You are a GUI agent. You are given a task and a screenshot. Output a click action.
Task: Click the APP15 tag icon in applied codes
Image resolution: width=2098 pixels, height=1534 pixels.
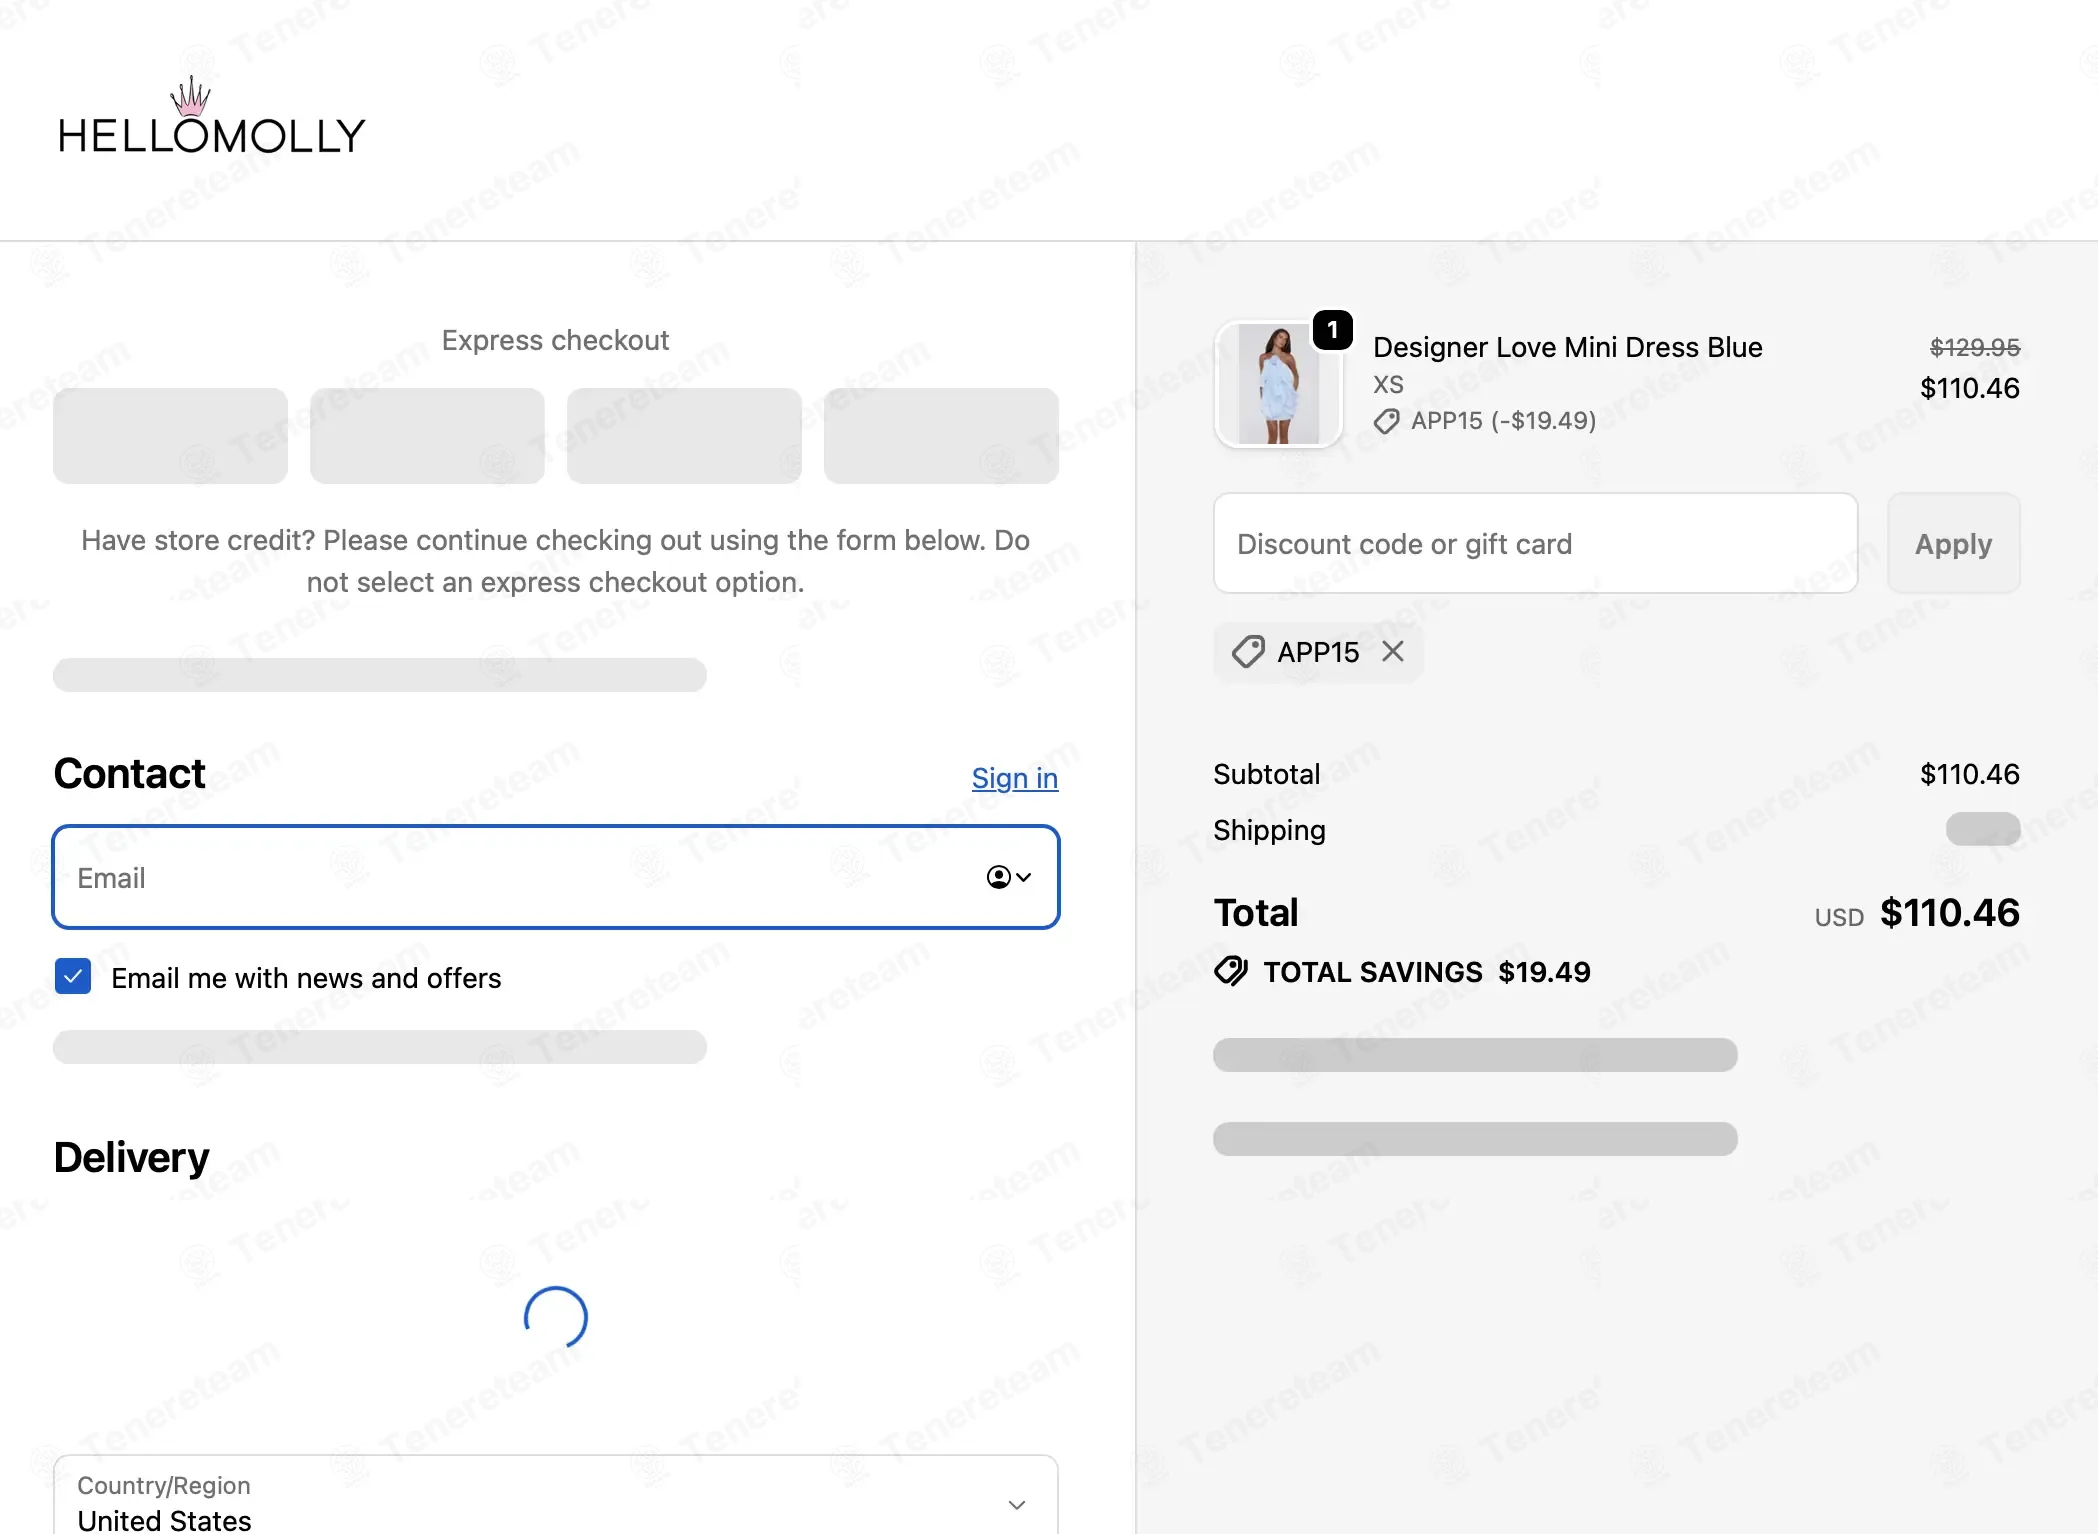(x=1248, y=652)
